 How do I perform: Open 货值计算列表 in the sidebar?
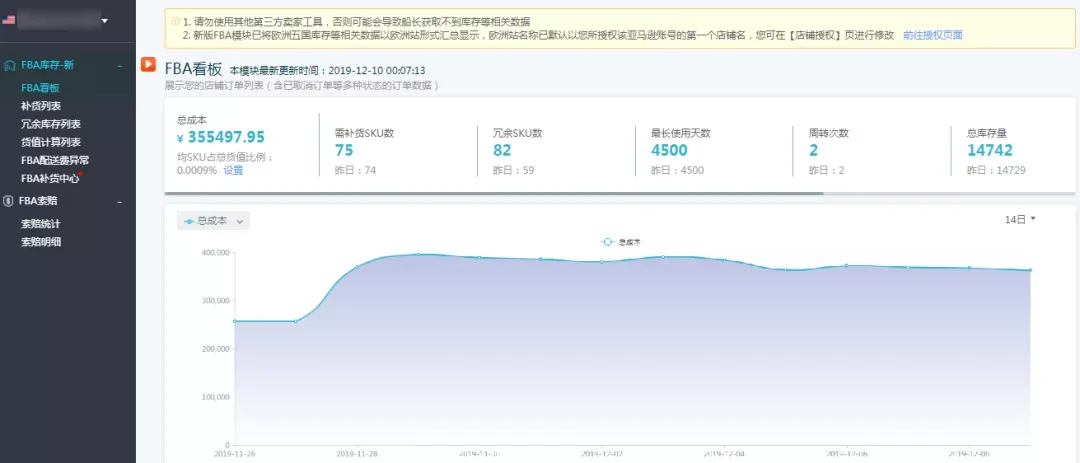(51, 142)
